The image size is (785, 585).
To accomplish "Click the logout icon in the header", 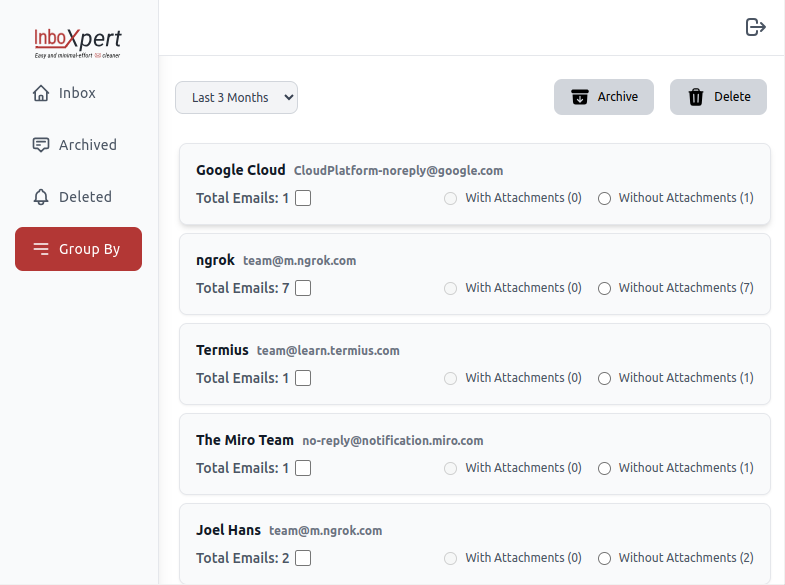I will 756,27.
